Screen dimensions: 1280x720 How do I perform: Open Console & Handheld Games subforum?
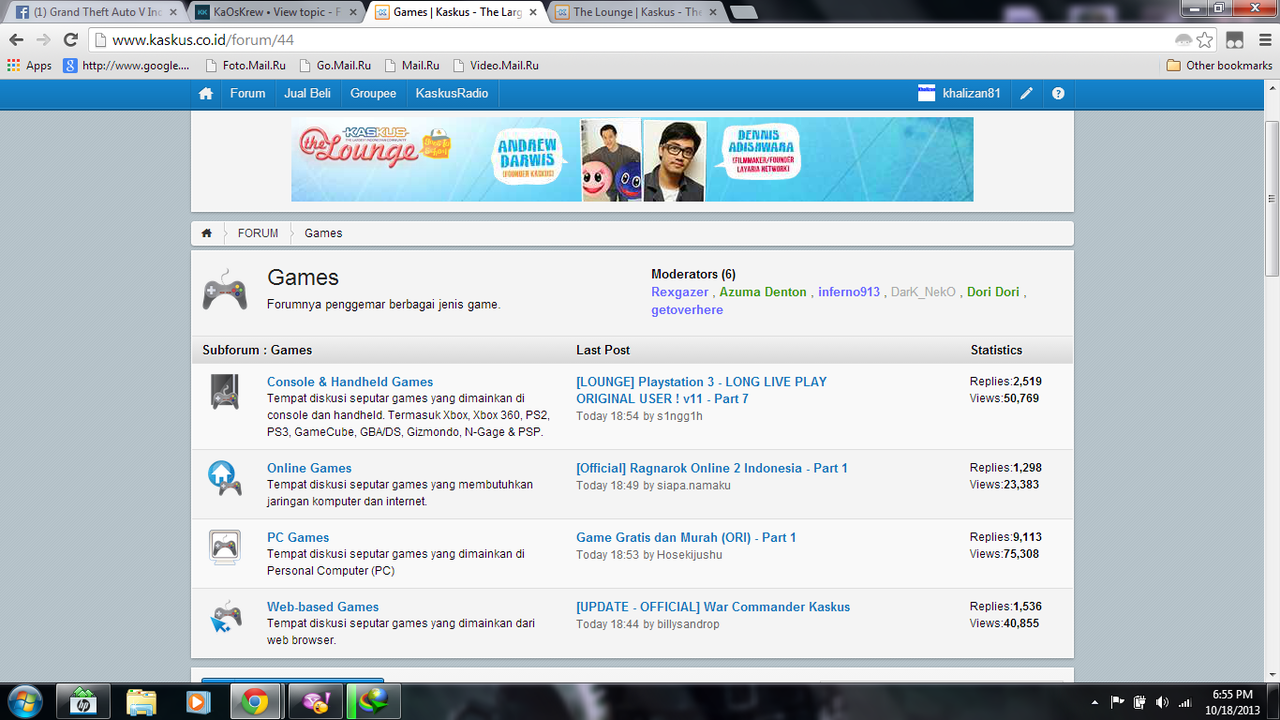tap(350, 382)
